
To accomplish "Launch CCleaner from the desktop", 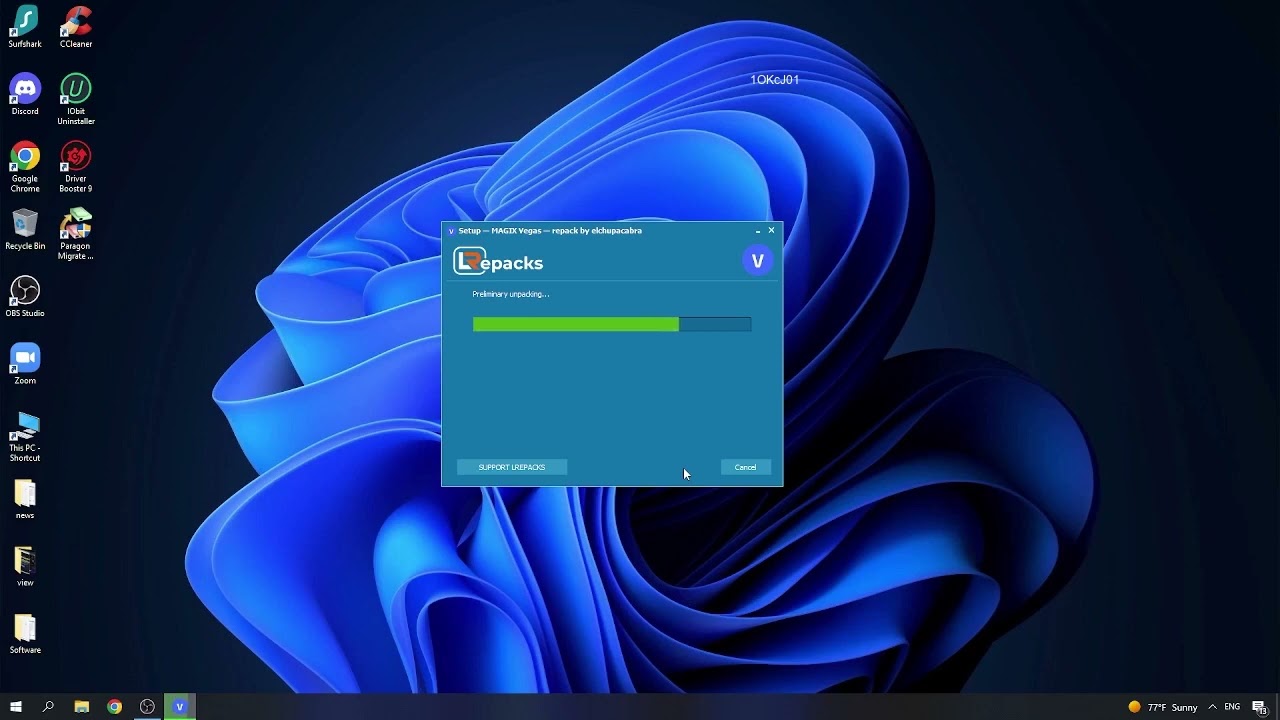I will point(76,27).
